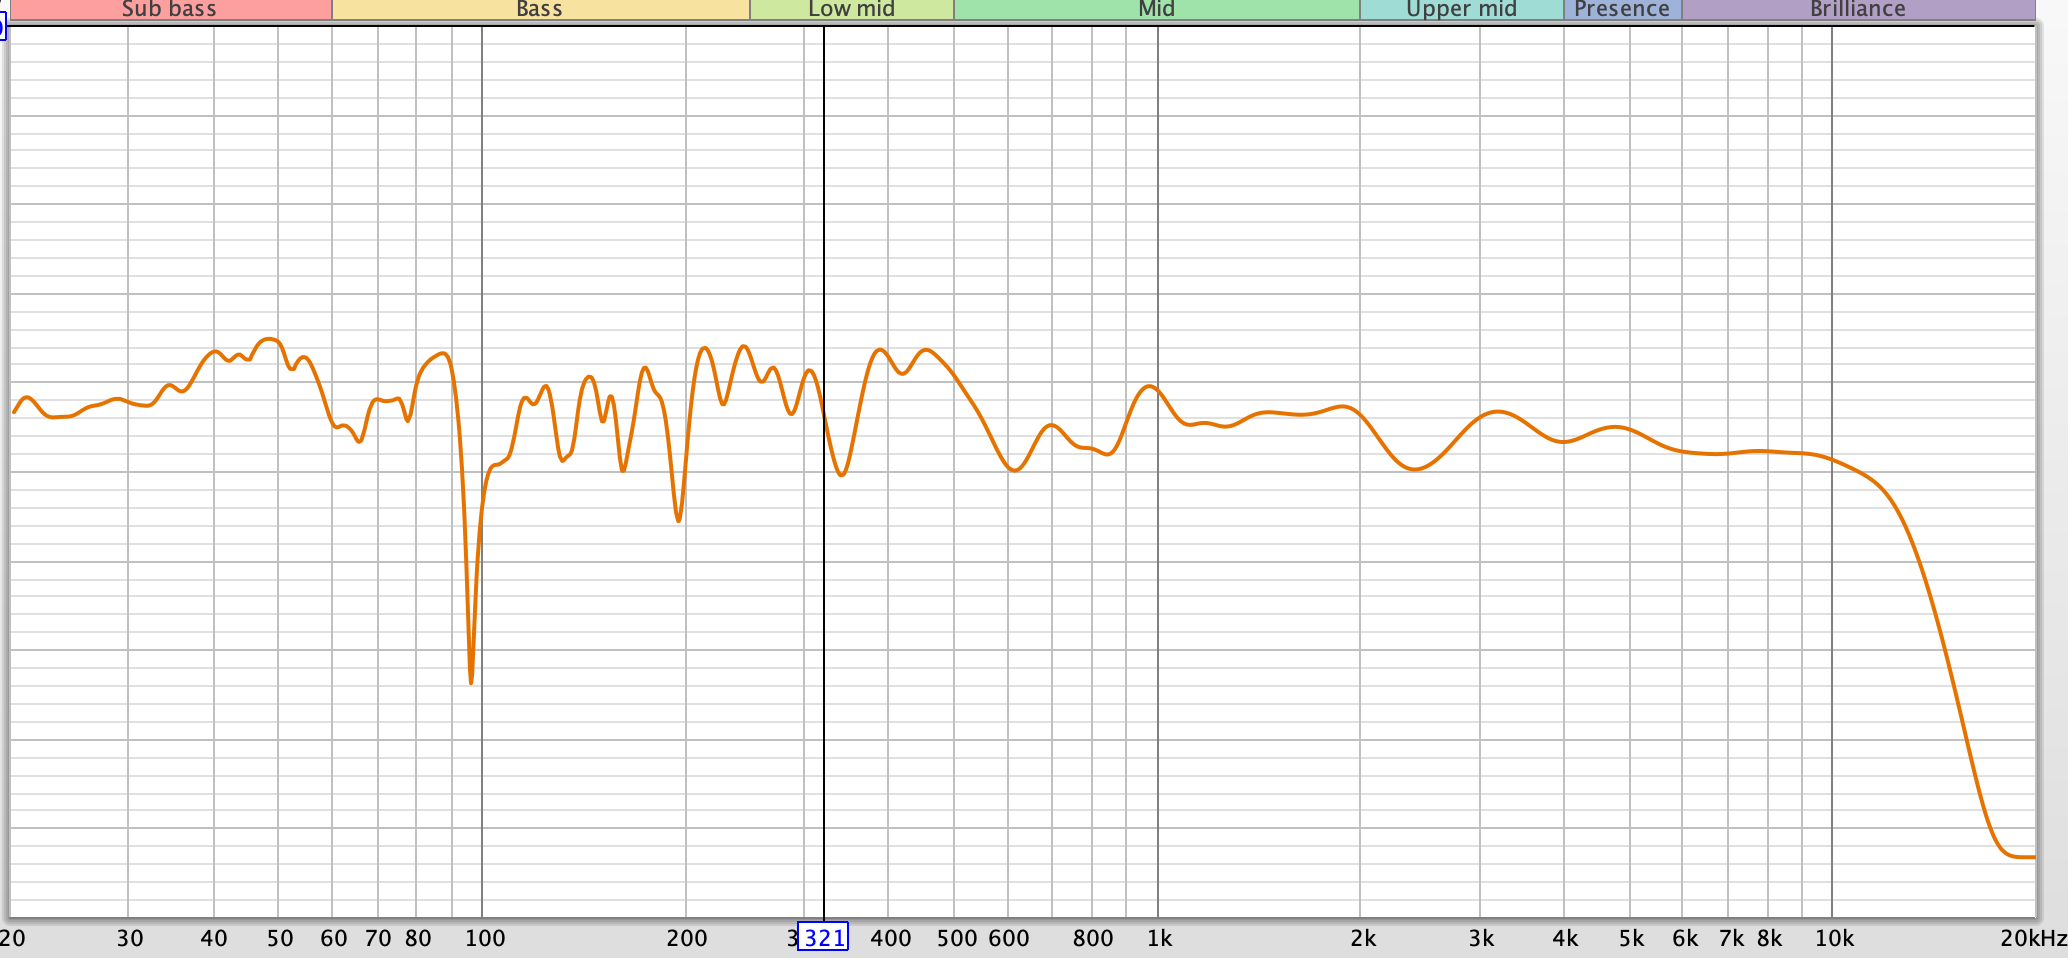Click the 1k label on frequency axis
Viewport: 2068px width, 958px height.
point(1159,938)
